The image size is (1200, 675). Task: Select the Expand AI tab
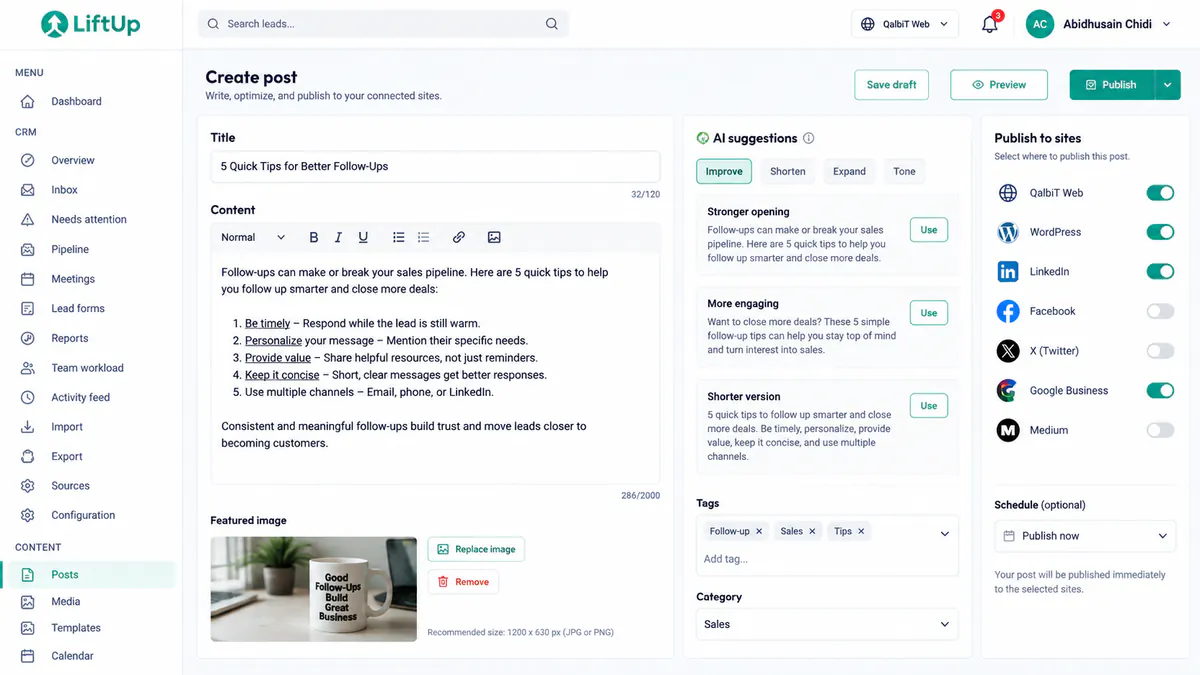[x=849, y=171]
